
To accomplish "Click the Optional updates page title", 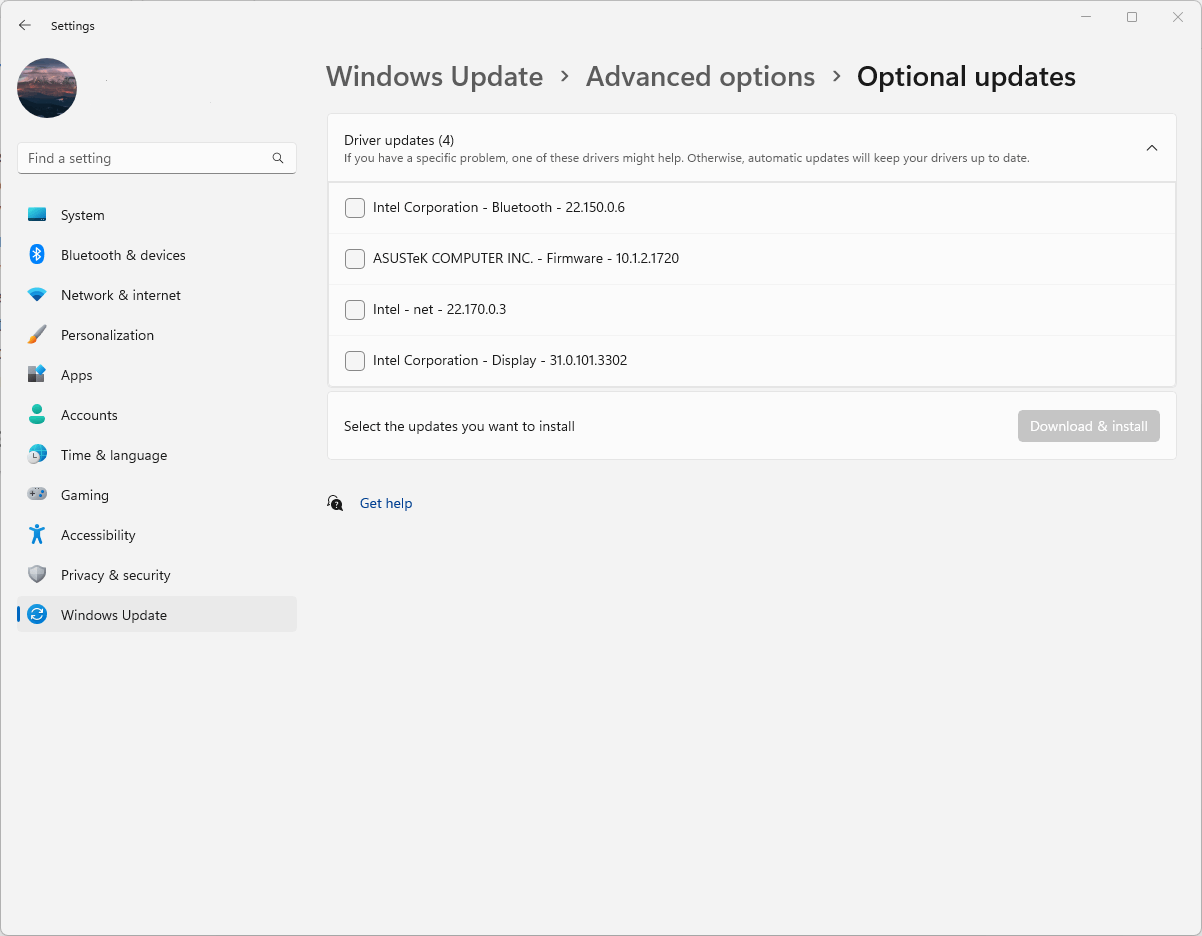I will 966,77.
